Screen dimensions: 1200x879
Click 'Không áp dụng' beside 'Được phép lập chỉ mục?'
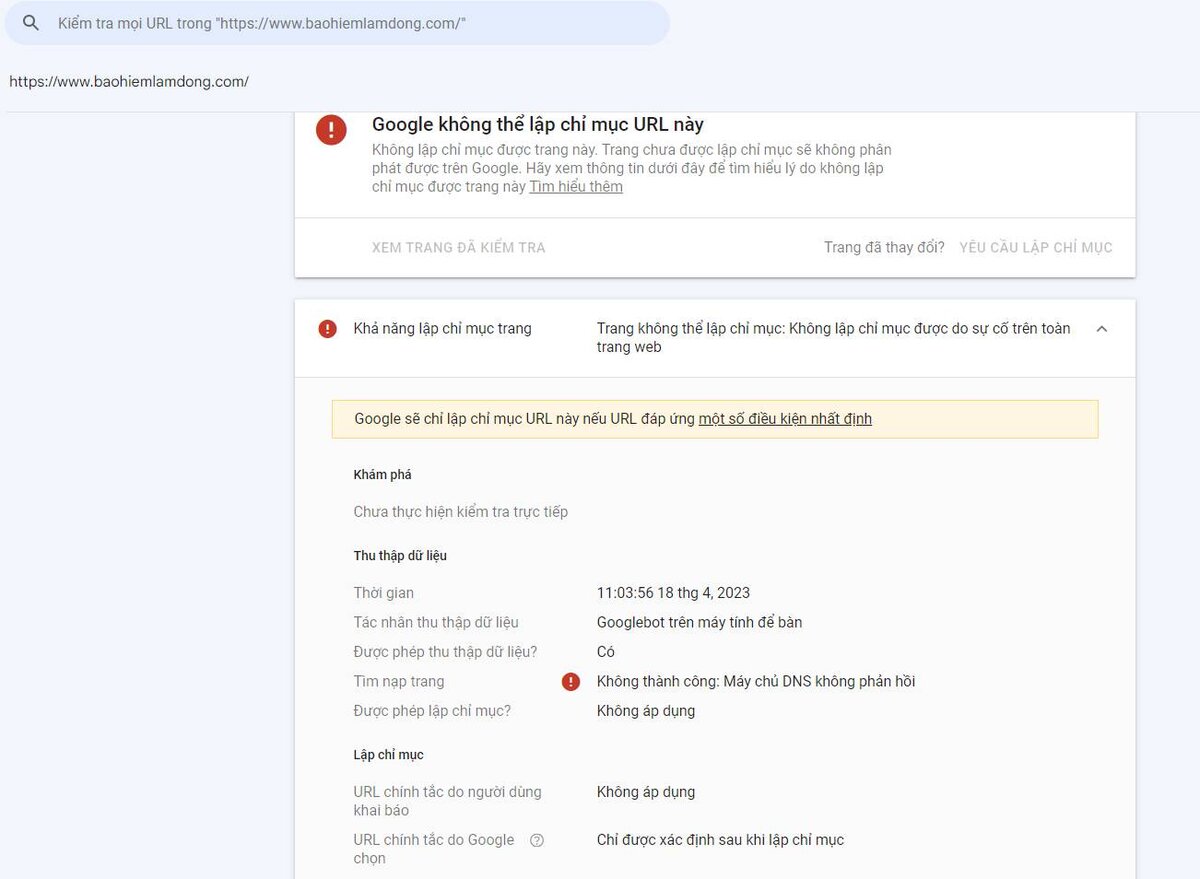[646, 711]
